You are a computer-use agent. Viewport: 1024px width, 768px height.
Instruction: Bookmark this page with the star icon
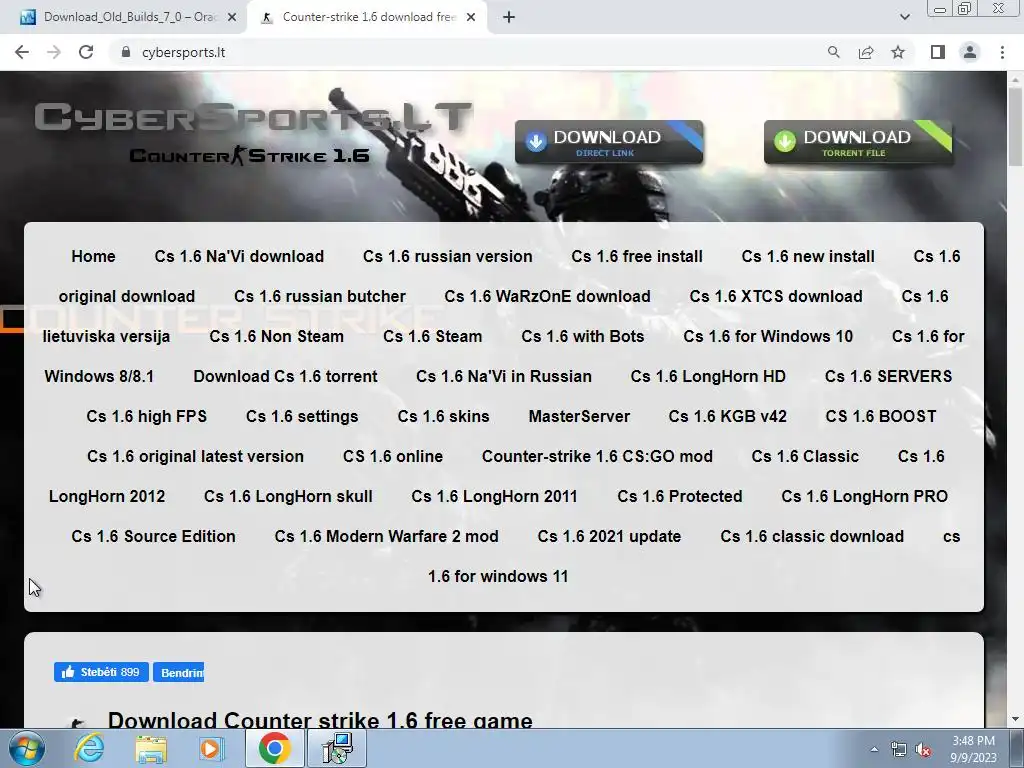click(x=898, y=52)
